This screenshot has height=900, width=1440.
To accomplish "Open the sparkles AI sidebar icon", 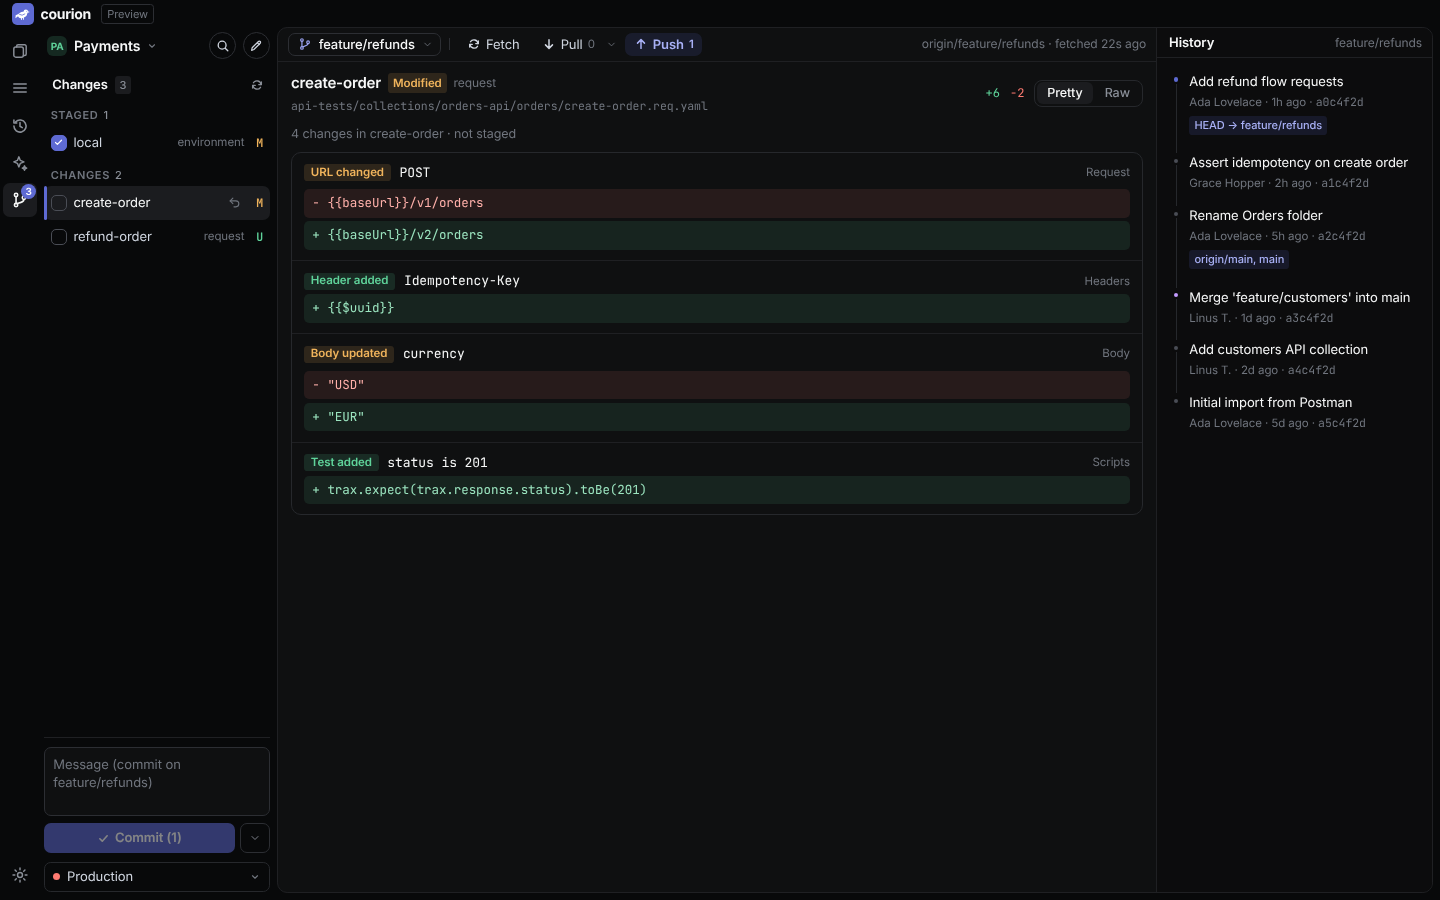I will coord(20,163).
